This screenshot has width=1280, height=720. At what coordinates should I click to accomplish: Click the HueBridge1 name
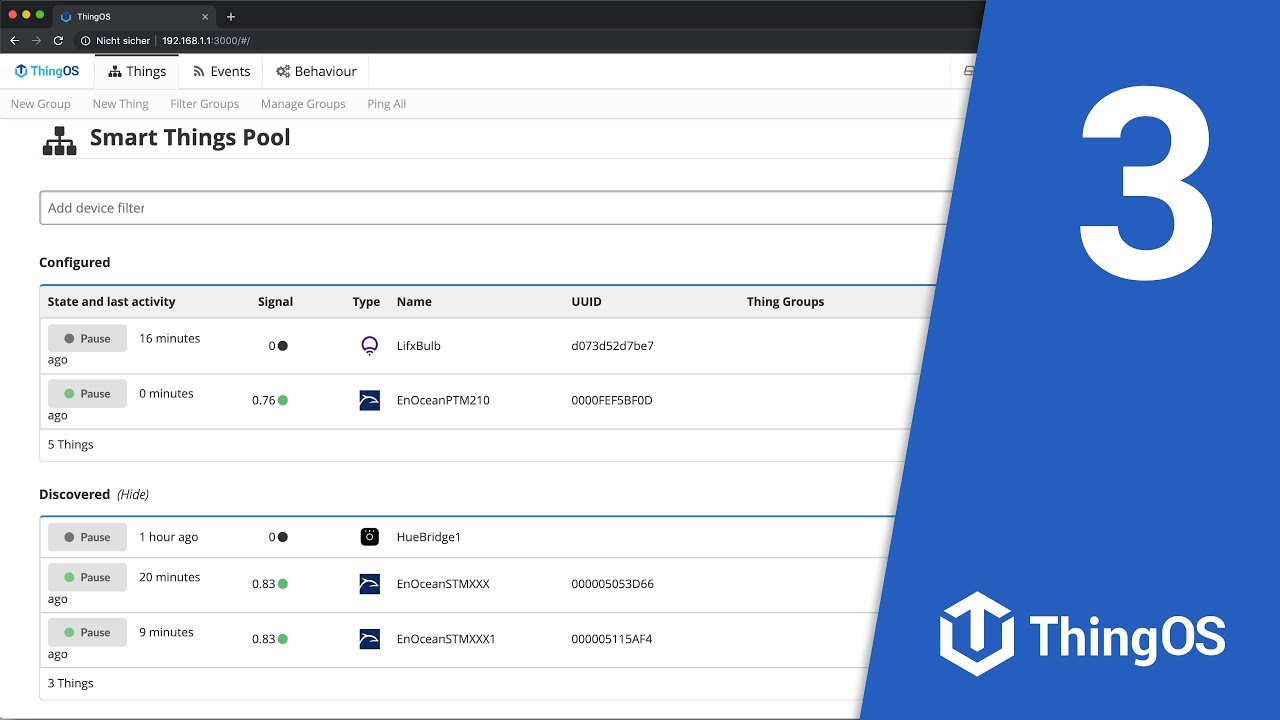429,537
